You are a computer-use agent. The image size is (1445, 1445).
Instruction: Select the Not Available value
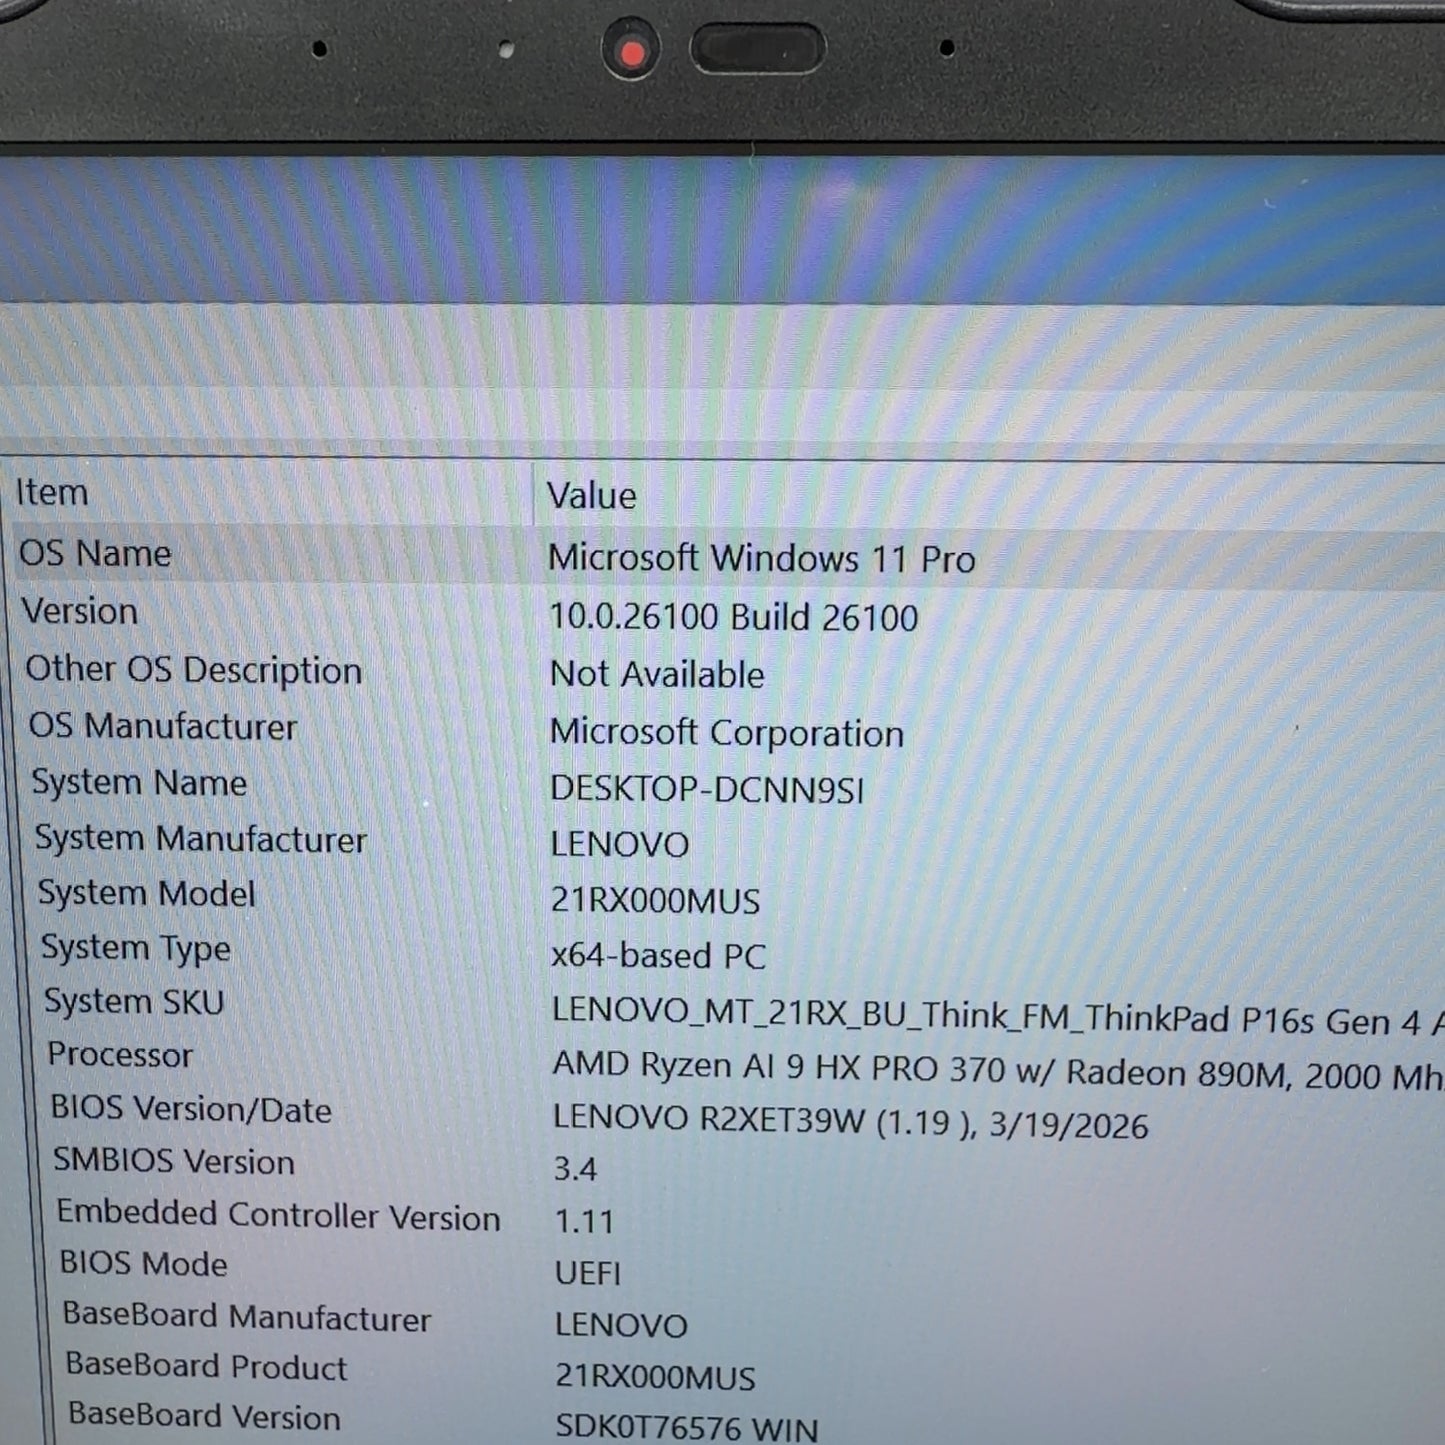(657, 674)
